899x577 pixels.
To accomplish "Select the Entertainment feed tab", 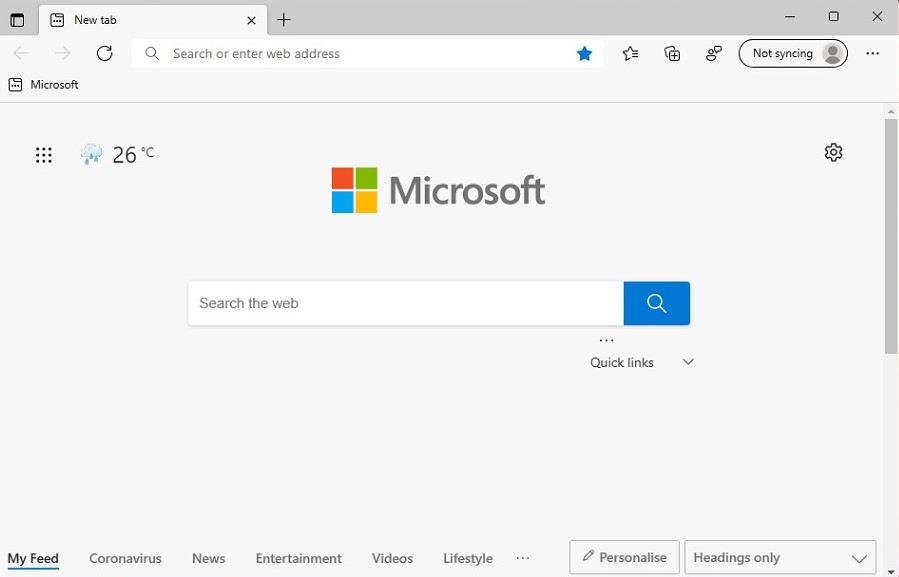I will coord(298,558).
